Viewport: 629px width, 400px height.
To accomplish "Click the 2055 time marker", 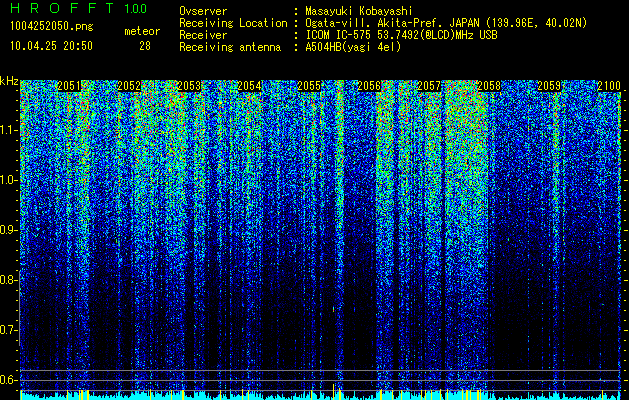I will [309, 86].
